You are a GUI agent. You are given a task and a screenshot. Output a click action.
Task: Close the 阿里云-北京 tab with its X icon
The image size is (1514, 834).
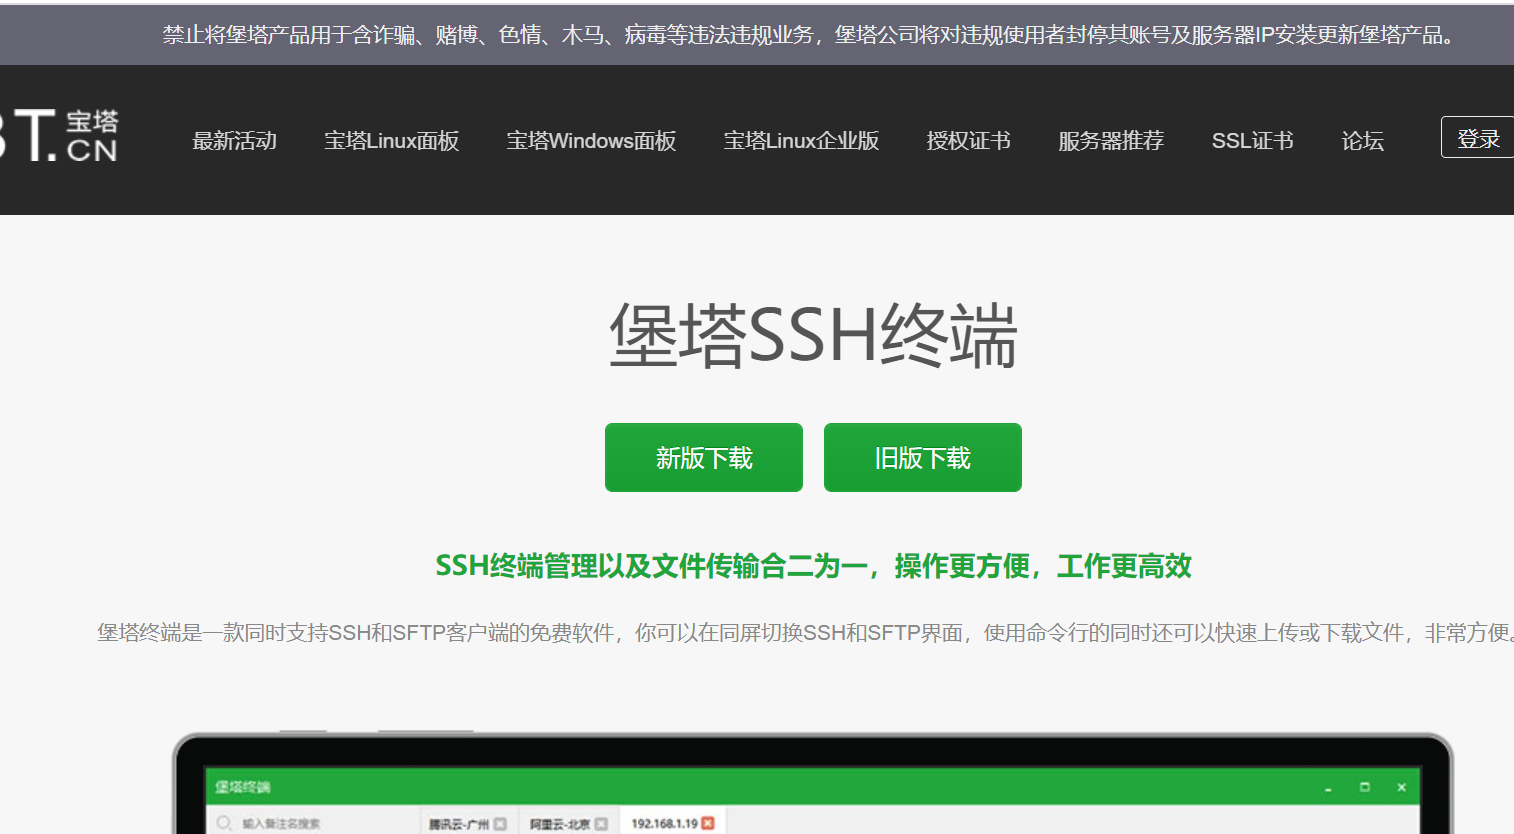tap(601, 821)
